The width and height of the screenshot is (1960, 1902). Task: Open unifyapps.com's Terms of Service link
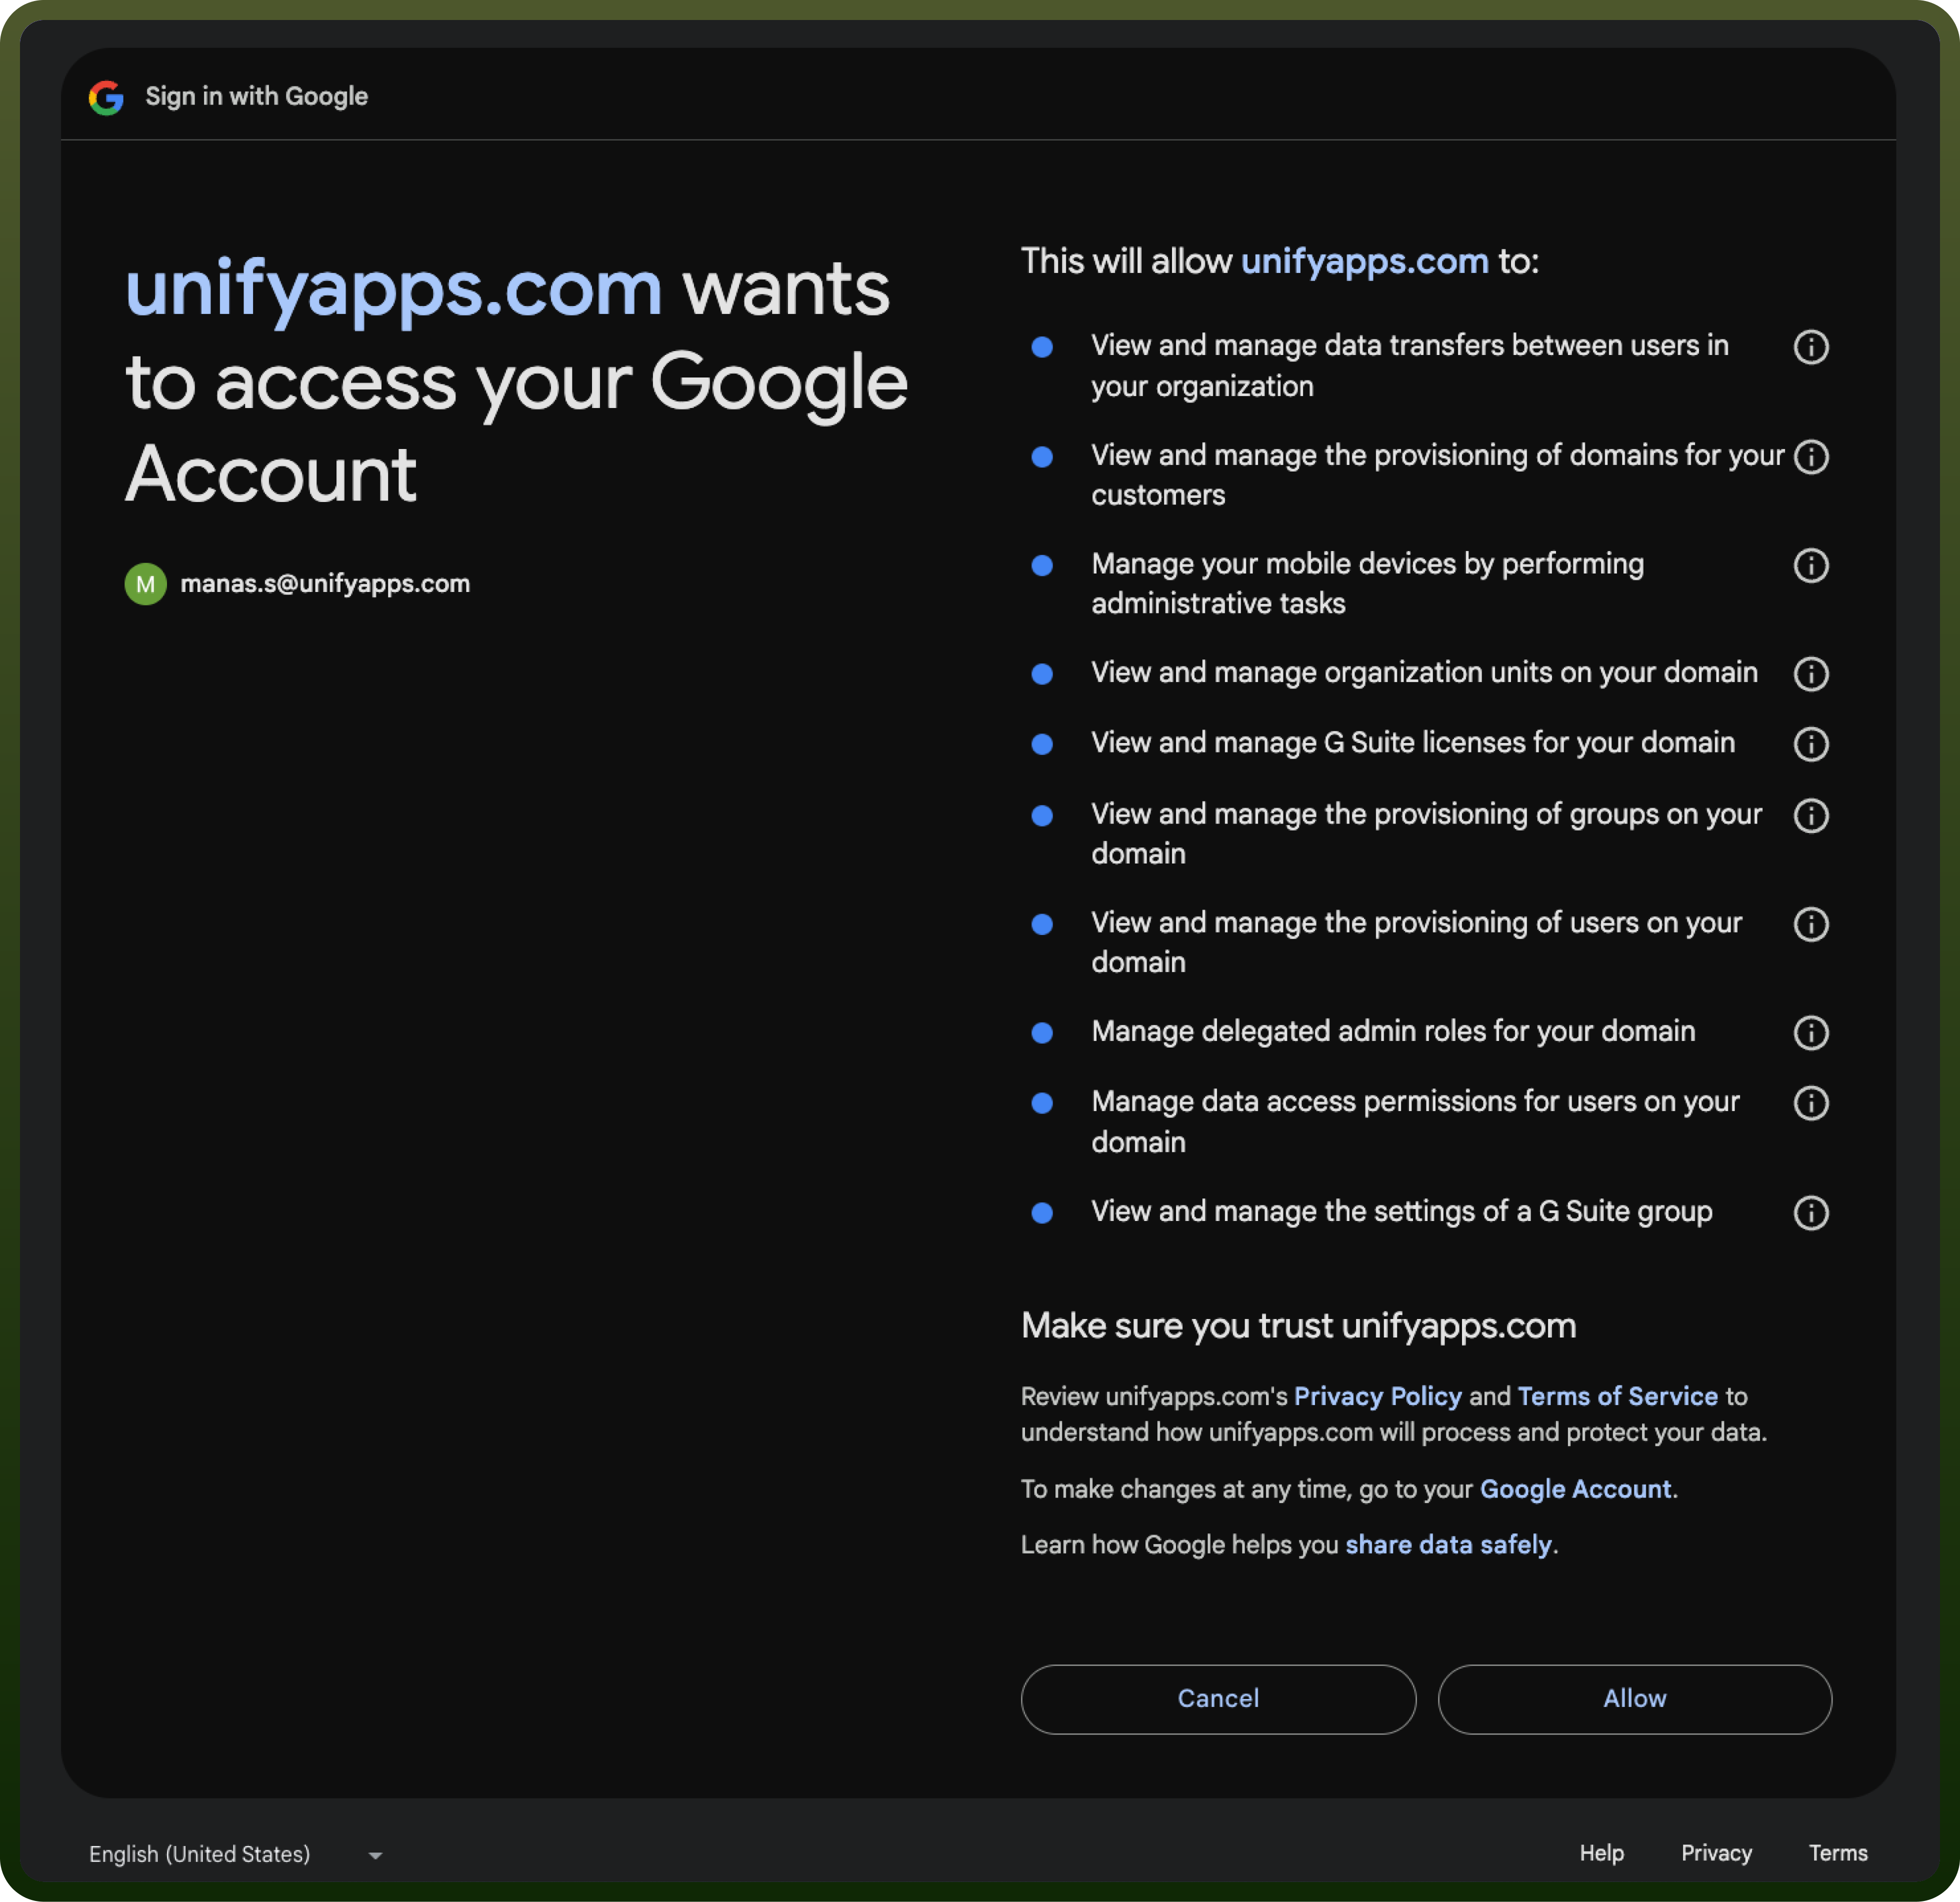pos(1617,1396)
